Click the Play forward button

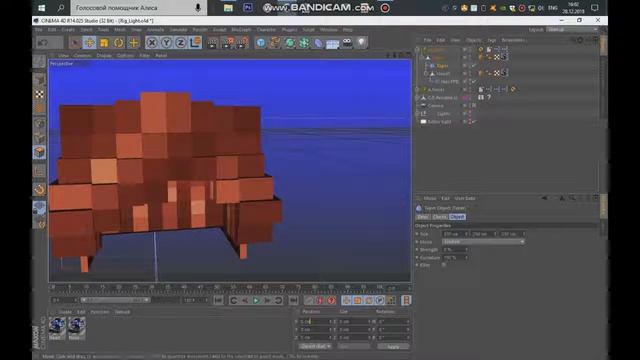click(x=256, y=300)
